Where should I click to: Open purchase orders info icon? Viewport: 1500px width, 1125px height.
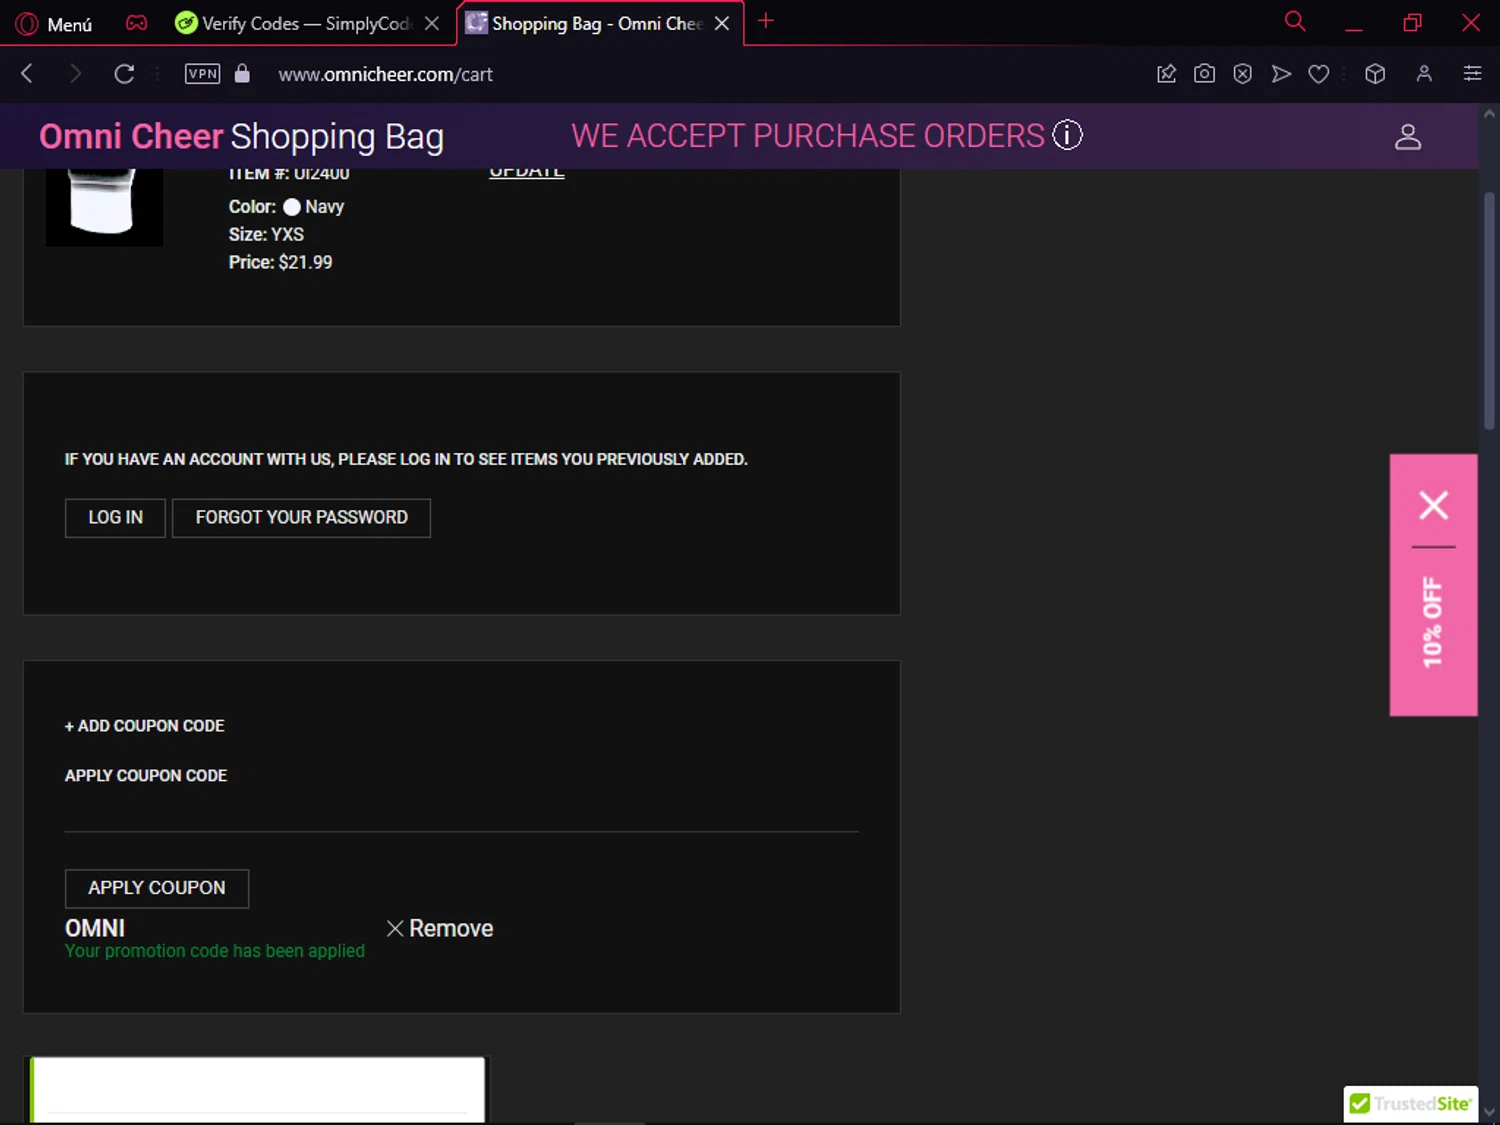coord(1067,135)
